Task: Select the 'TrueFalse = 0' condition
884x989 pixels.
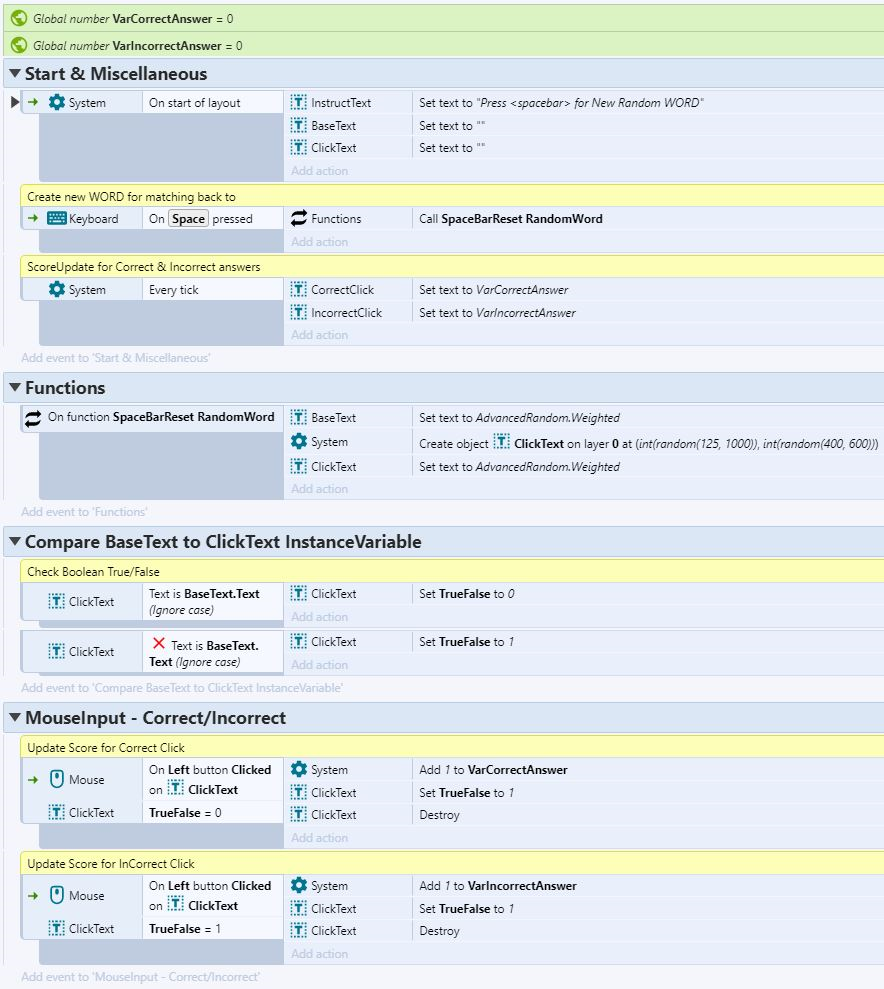Action: (x=185, y=812)
